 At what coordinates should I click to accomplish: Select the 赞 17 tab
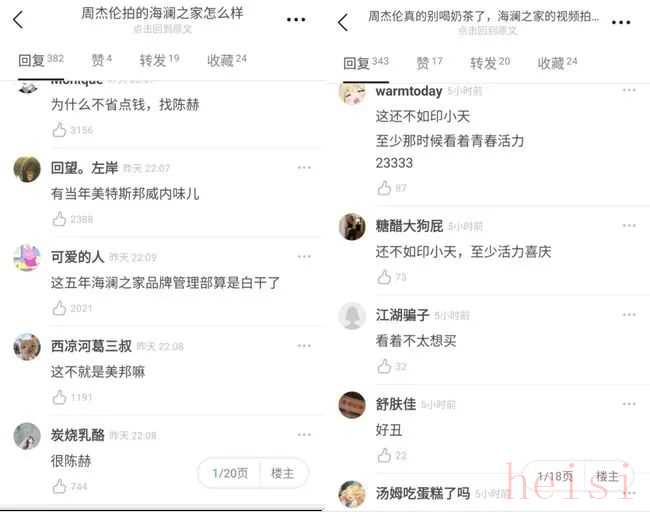tap(429, 63)
